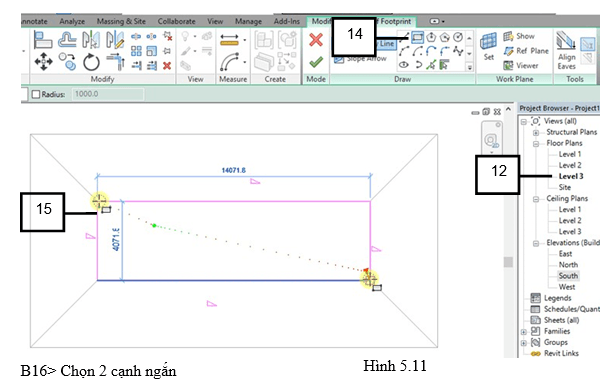Open Level 3 floor plan
Image resolution: width=607 pixels, height=383 pixels.
point(571,177)
